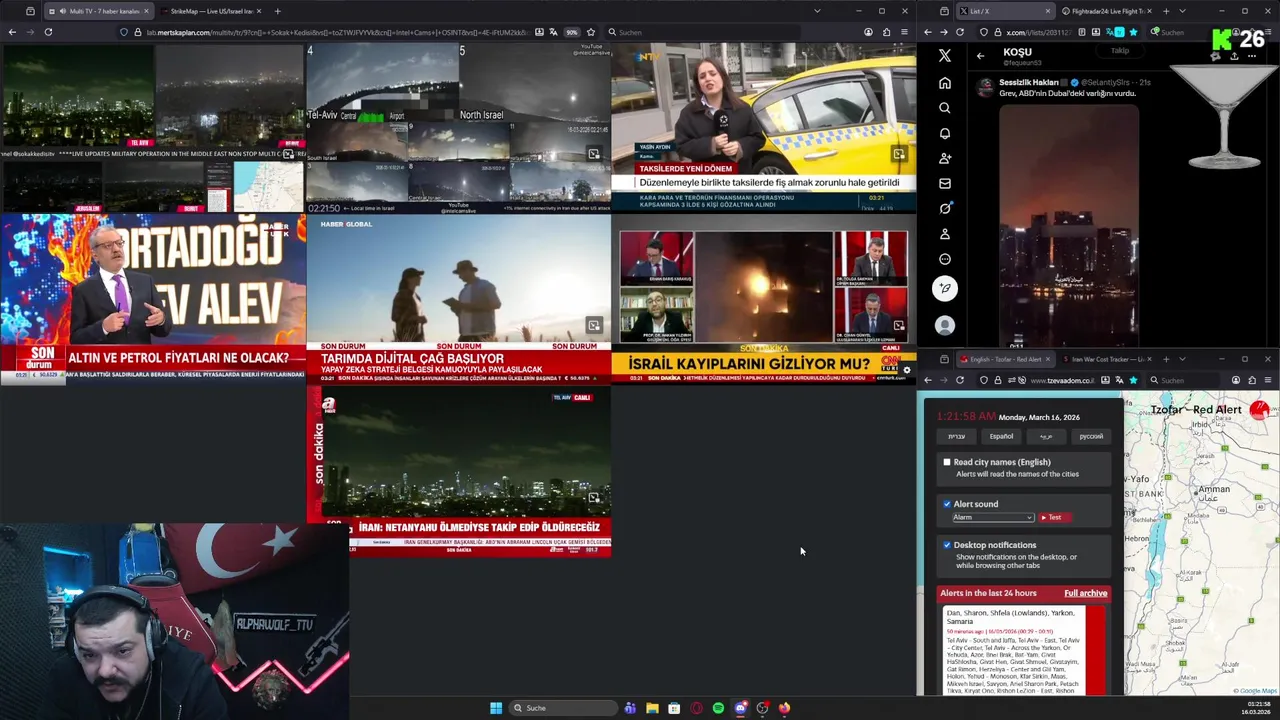Image resolution: width=1280 pixels, height=720 pixels.
Task: Open the Alarm sound dropdown
Action: point(992,517)
